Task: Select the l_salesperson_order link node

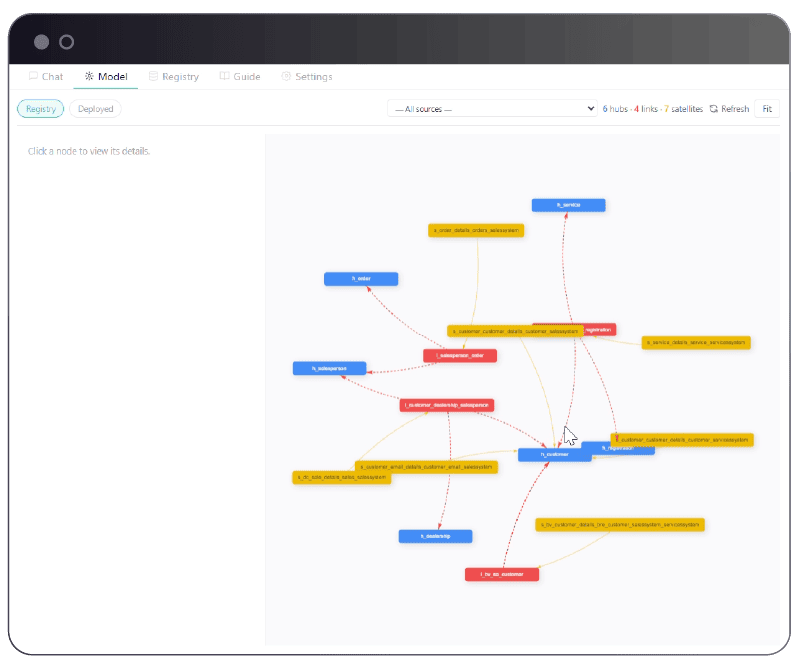Action: point(460,355)
